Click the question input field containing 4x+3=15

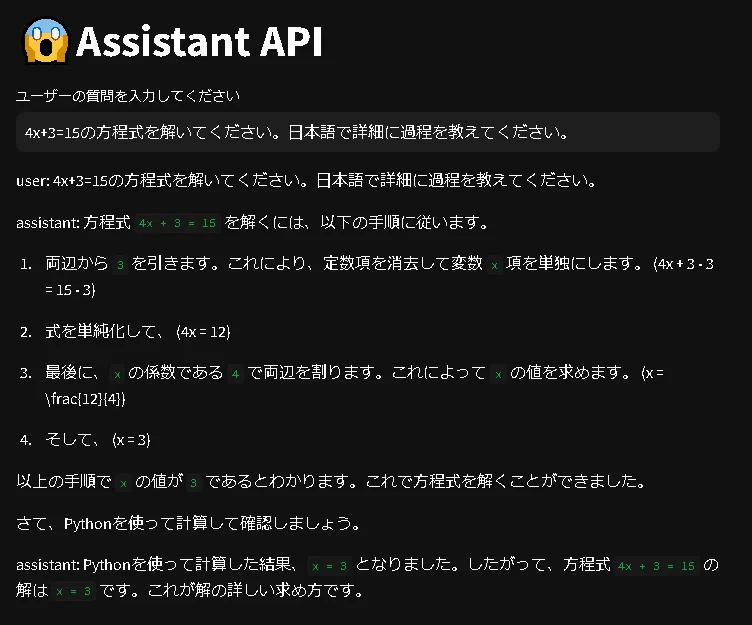(368, 132)
